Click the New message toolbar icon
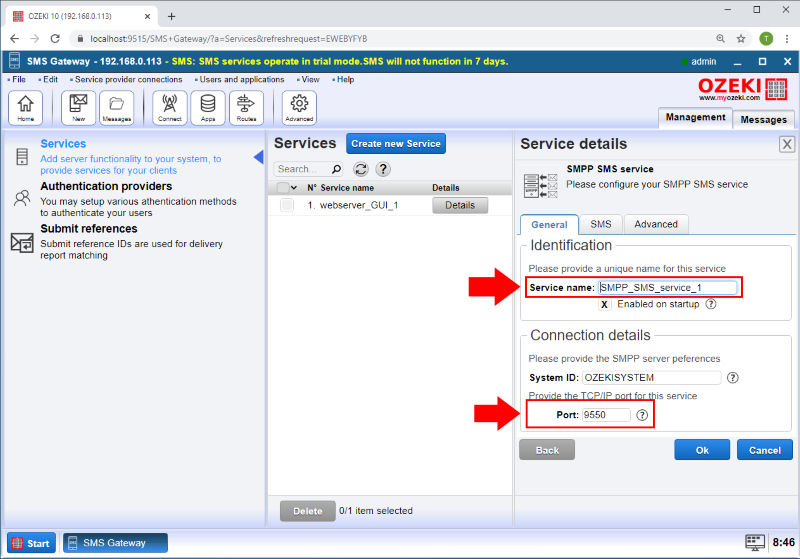The image size is (800, 559). click(79, 108)
